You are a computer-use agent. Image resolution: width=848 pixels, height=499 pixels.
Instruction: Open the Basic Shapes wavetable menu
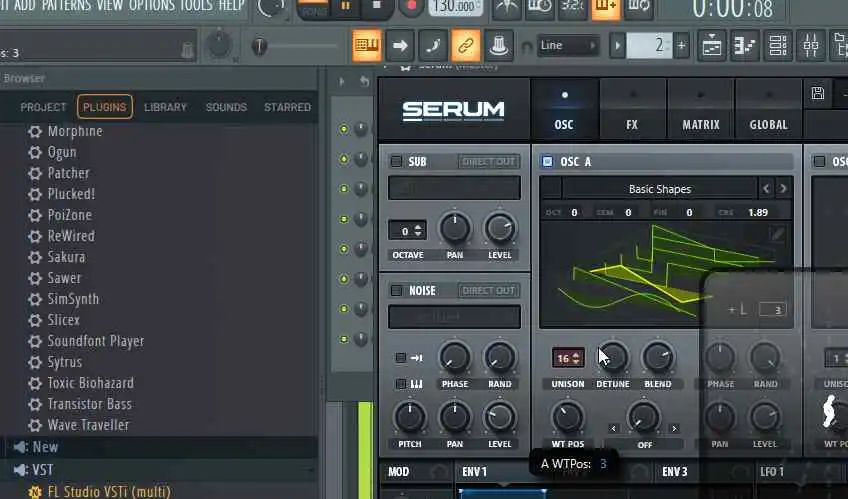(659, 189)
